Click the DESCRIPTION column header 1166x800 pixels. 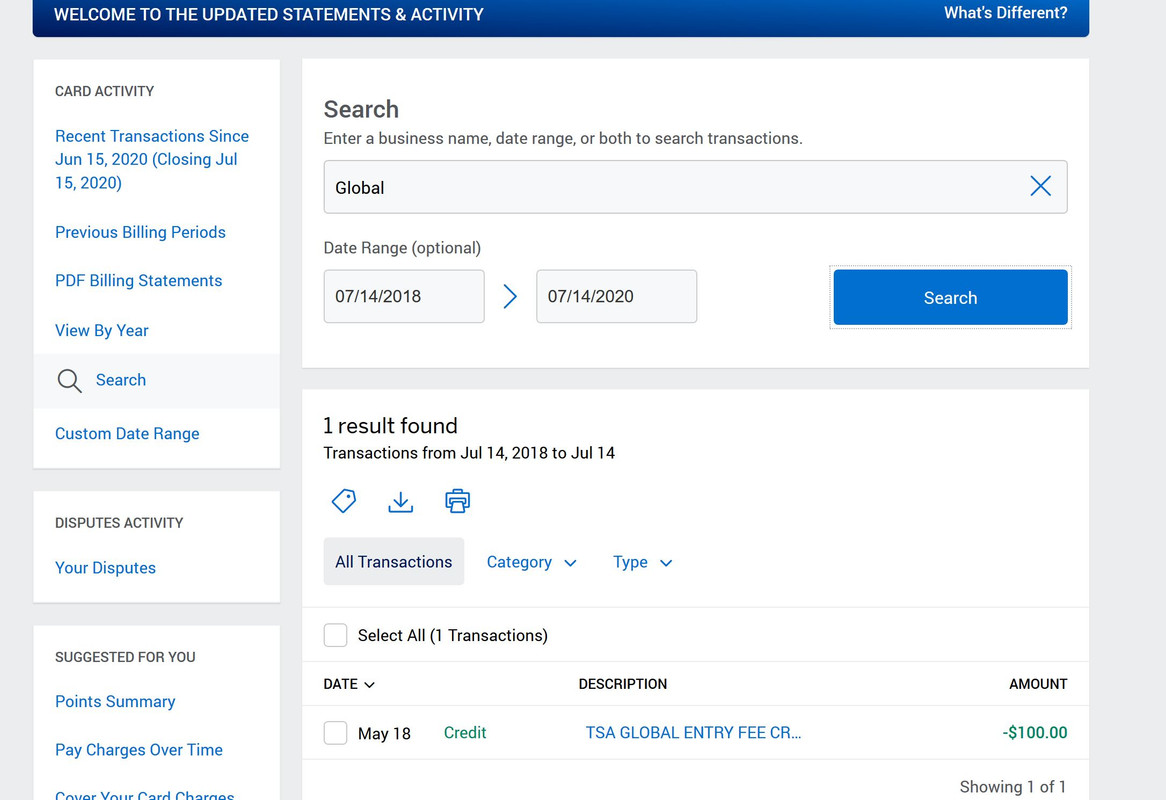(x=622, y=684)
